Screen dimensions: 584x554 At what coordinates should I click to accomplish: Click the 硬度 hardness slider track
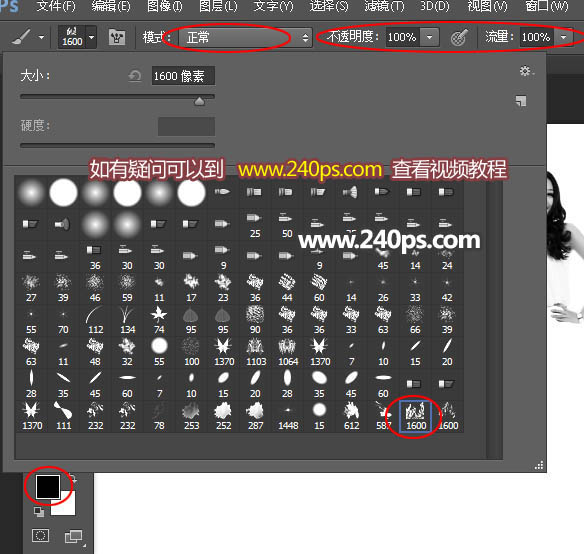pyautogui.click(x=117, y=145)
